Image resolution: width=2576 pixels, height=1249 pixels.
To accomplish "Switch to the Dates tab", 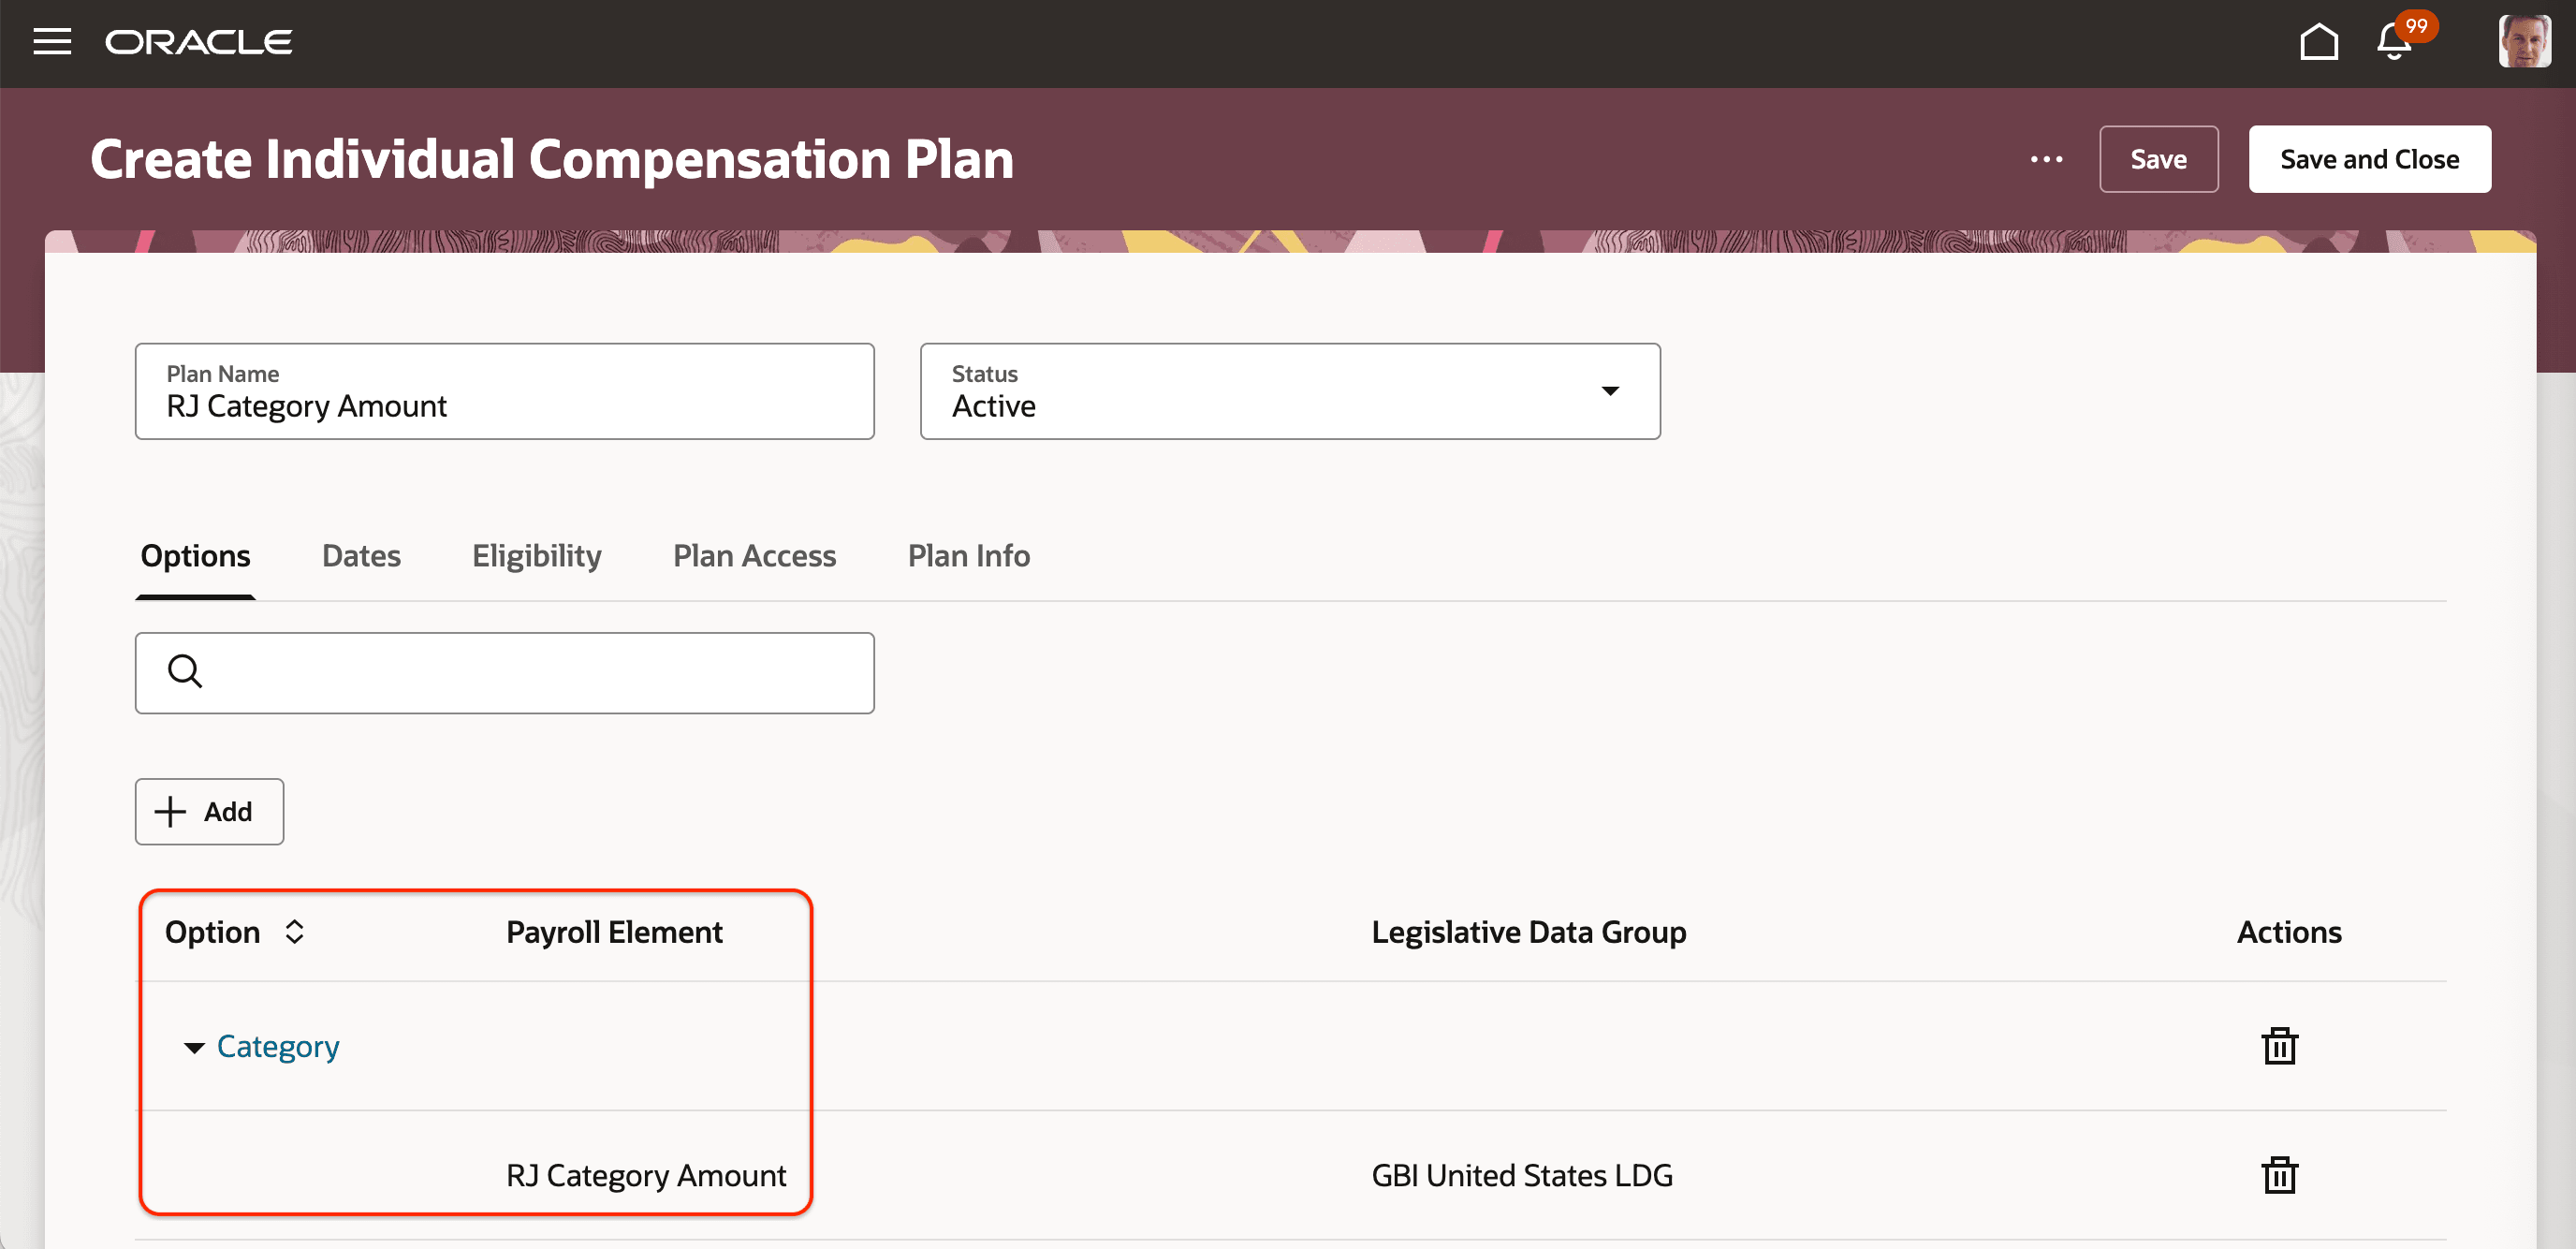I will (x=361, y=556).
